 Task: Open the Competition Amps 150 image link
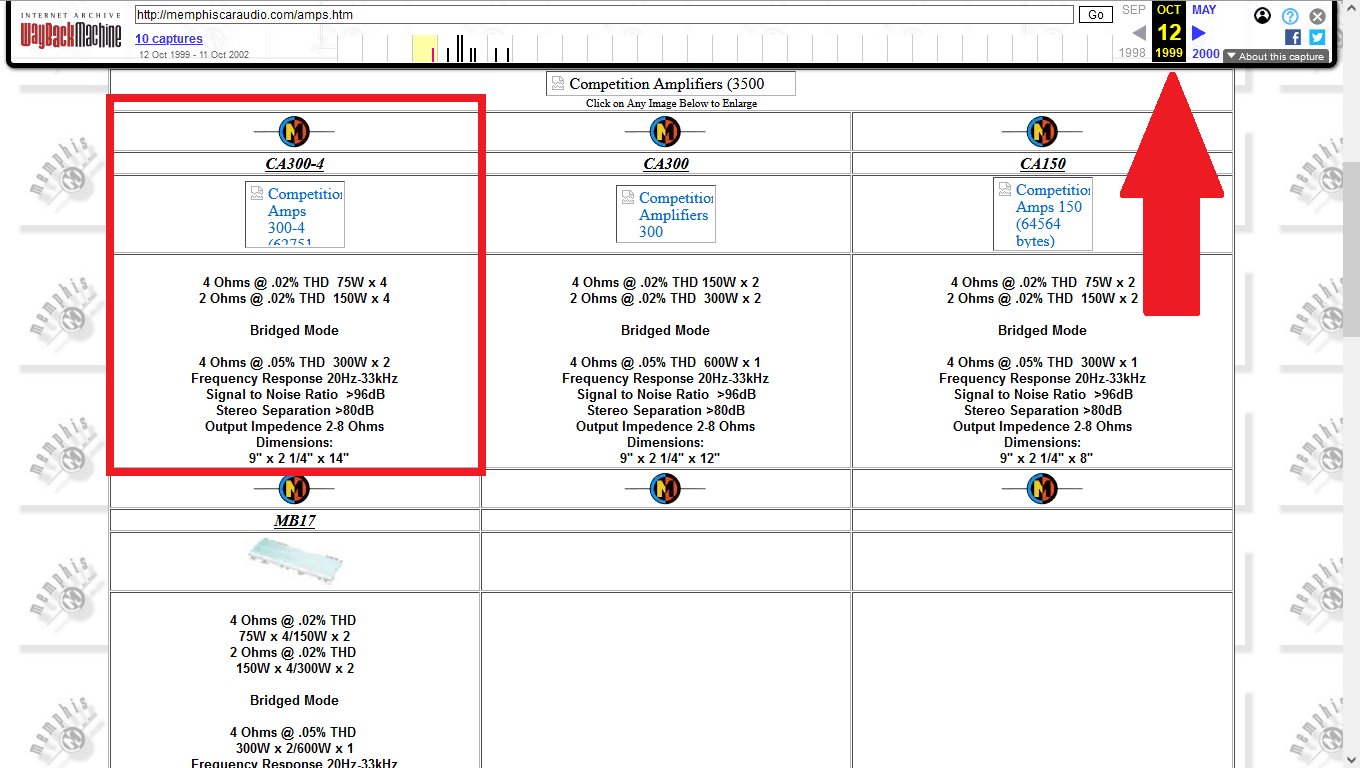tap(1043, 214)
